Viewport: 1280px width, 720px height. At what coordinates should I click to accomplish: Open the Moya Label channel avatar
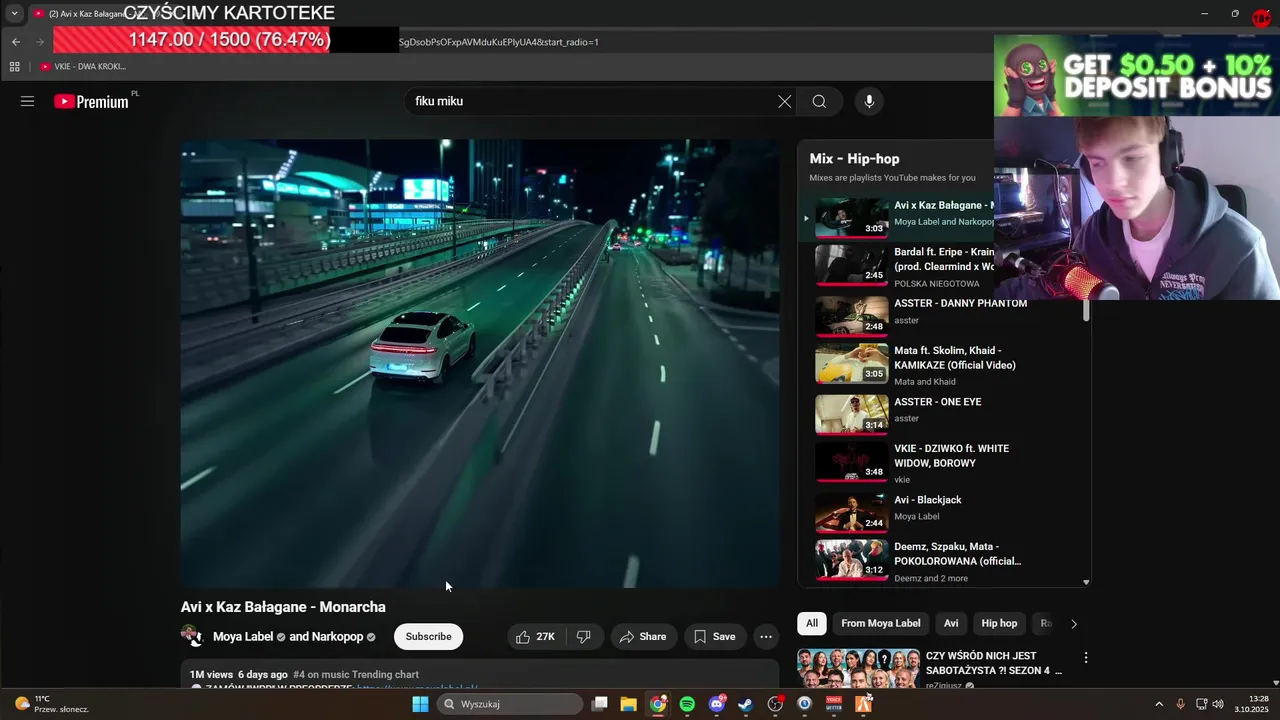191,636
